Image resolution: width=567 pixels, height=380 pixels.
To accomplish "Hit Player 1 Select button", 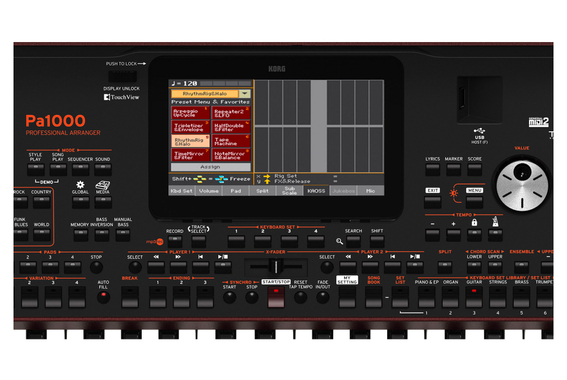I will [135, 268].
